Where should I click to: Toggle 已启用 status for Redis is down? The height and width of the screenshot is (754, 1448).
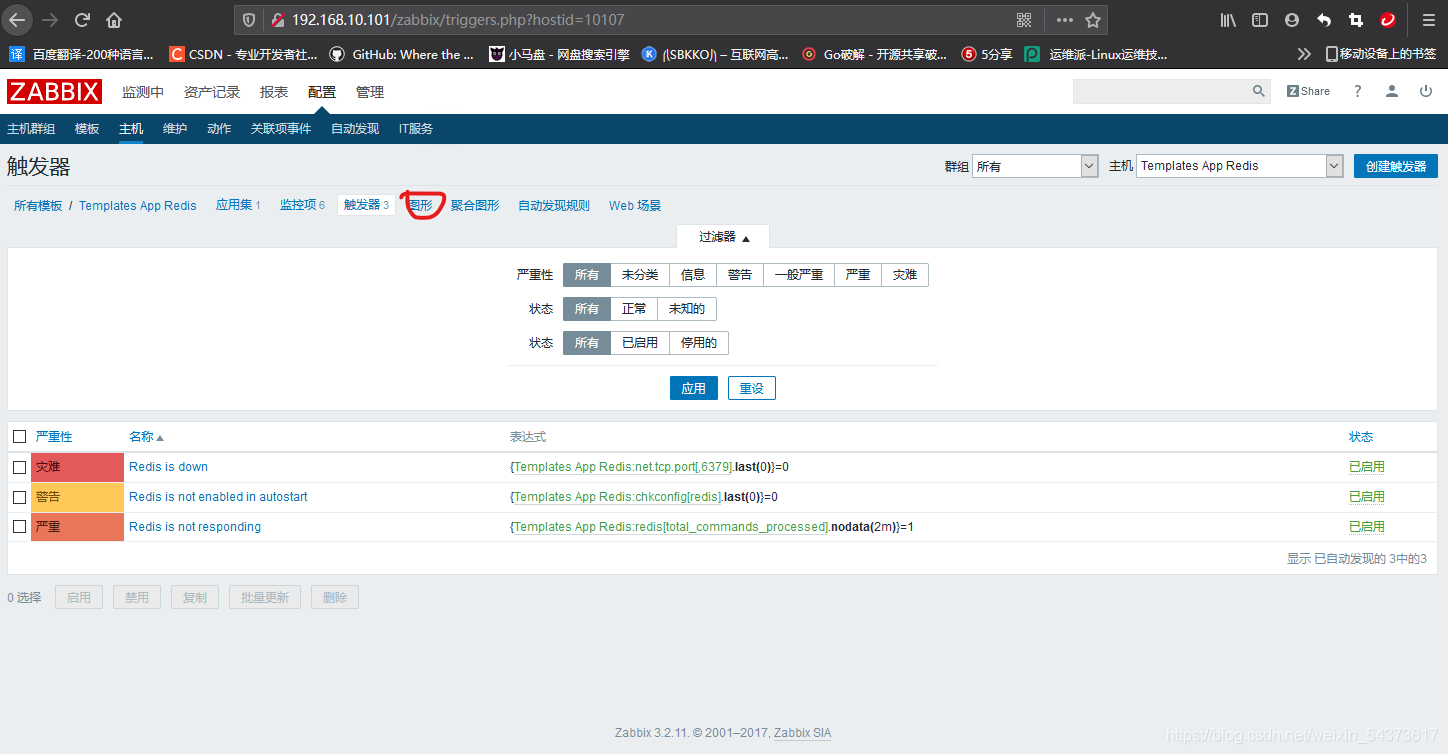(x=1367, y=467)
